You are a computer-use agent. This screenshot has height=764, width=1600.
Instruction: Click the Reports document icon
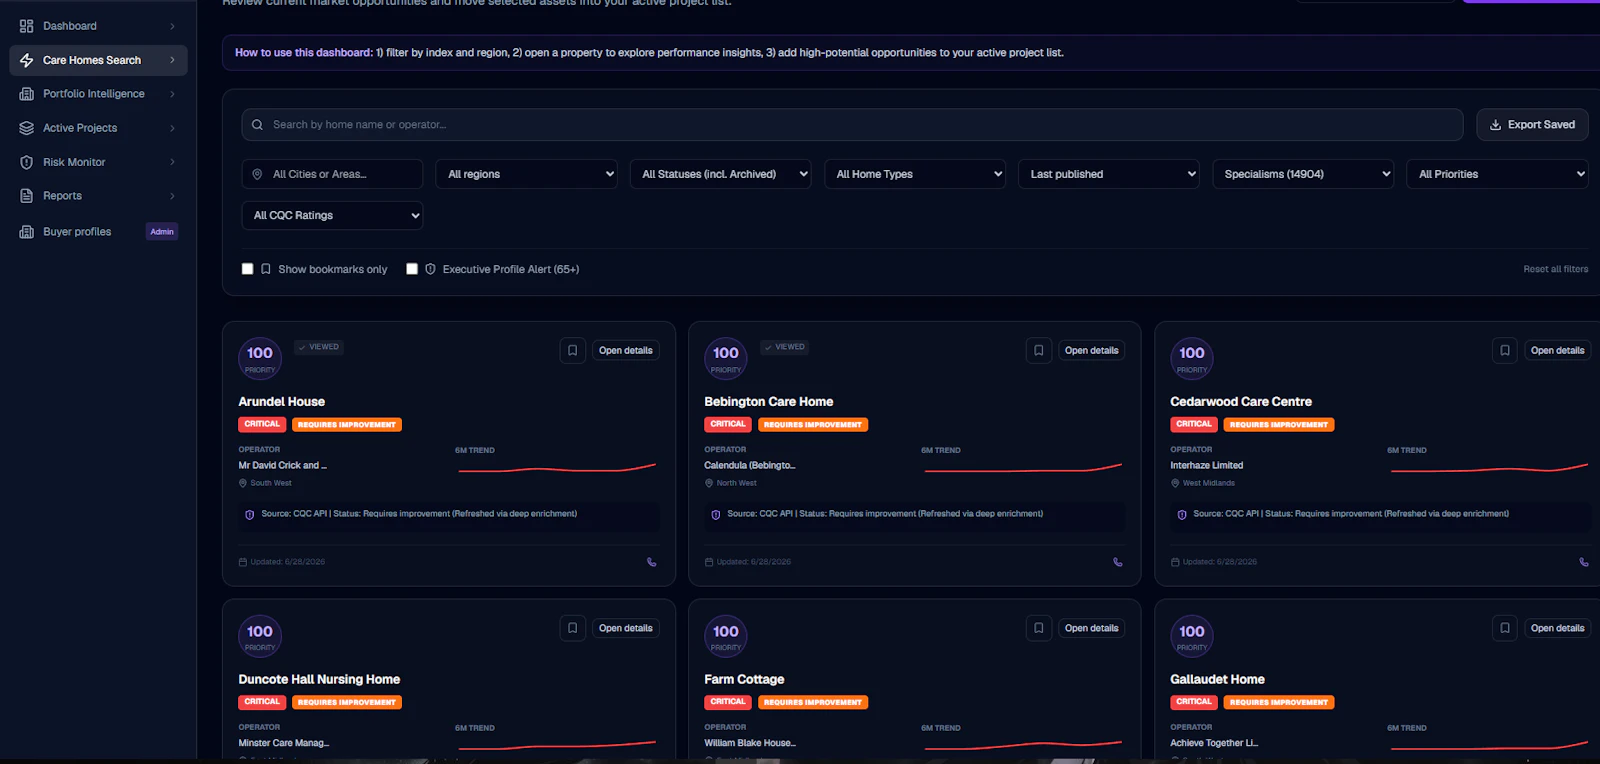(x=27, y=196)
